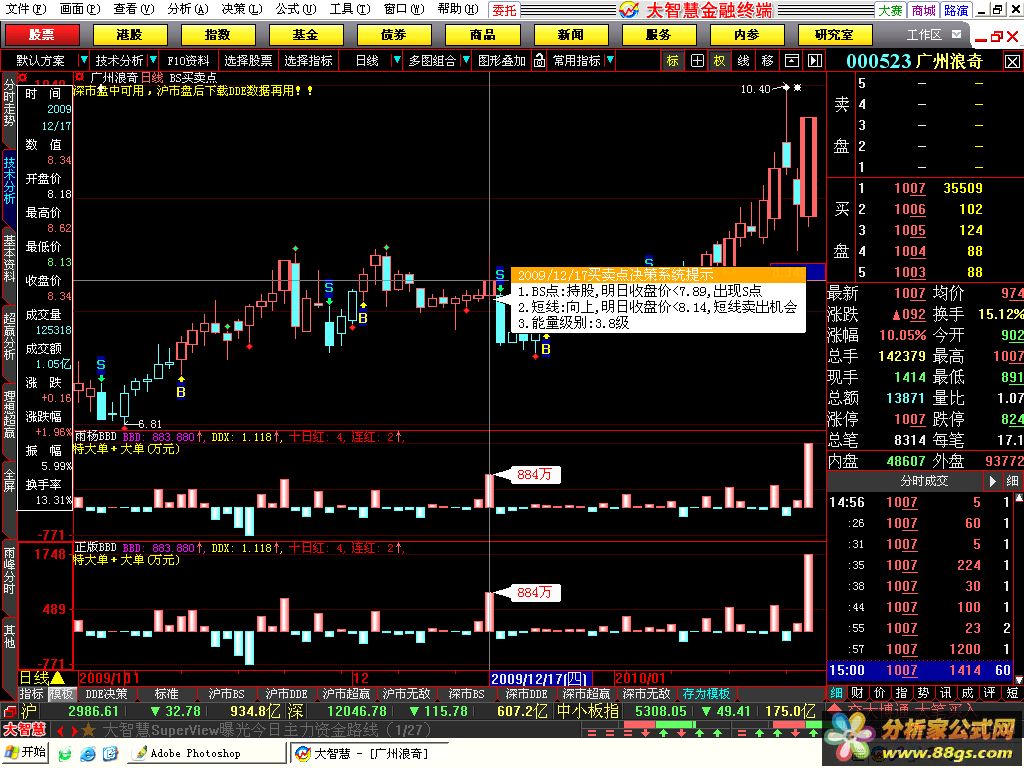
Task: Click 选择指标 in the toolbar
Action: [308, 61]
